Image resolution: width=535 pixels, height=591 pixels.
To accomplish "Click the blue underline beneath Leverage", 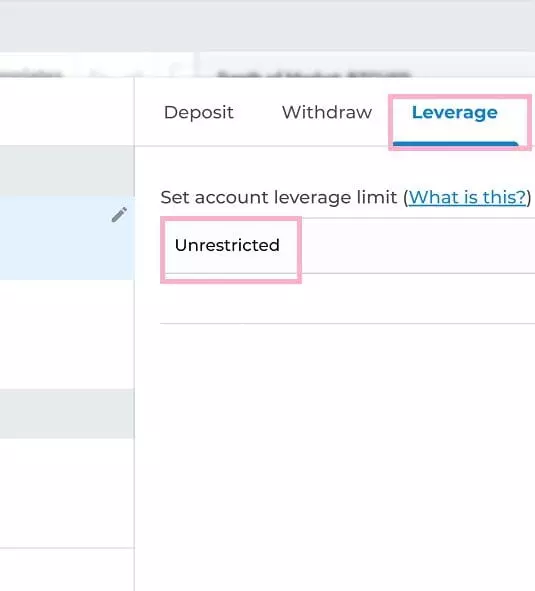I will (455, 144).
